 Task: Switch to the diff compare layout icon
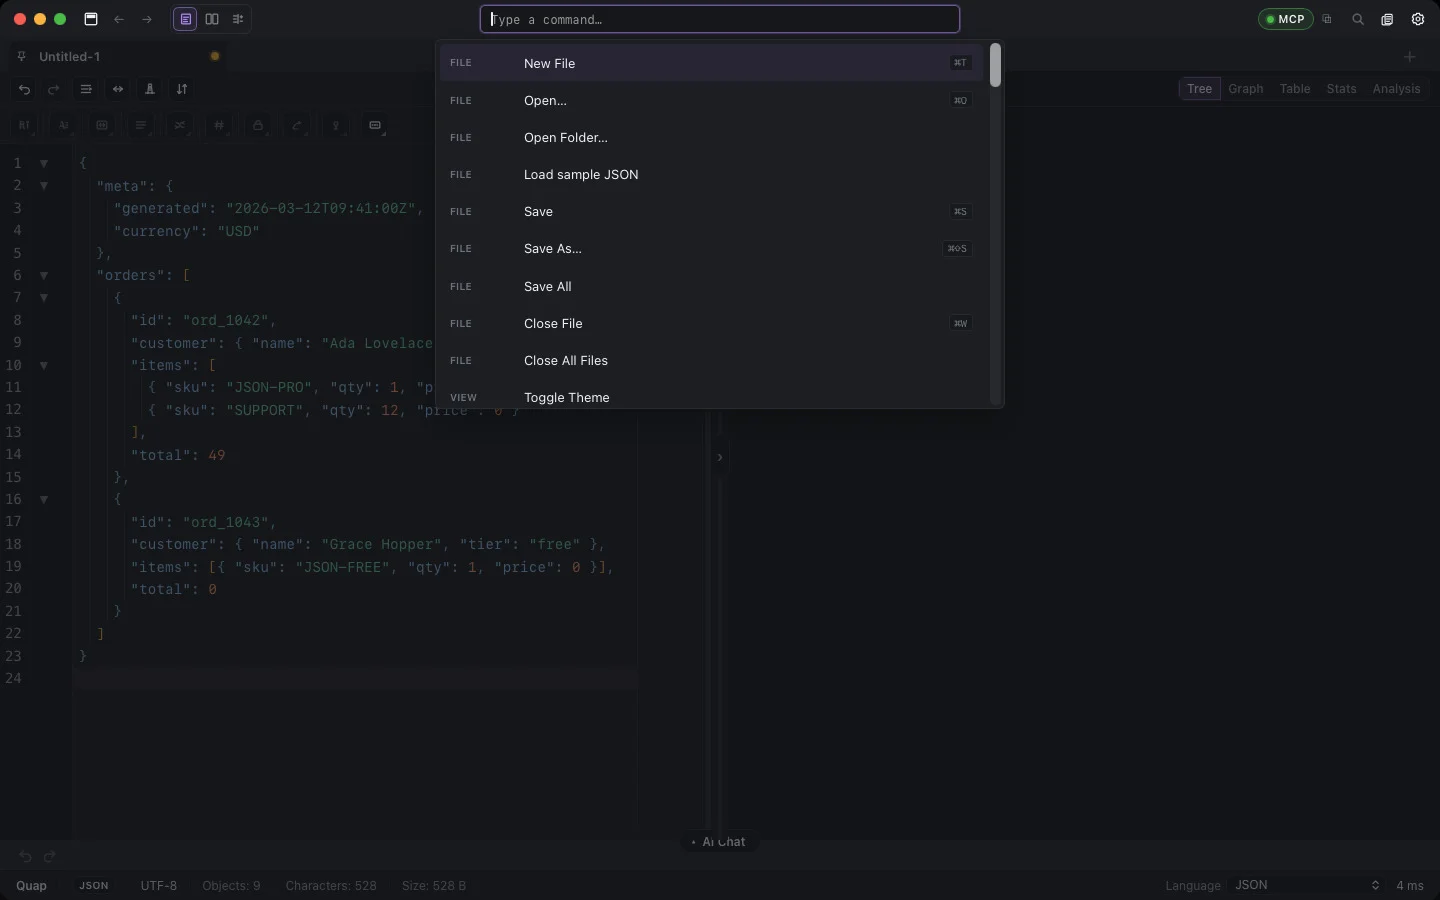pos(238,19)
